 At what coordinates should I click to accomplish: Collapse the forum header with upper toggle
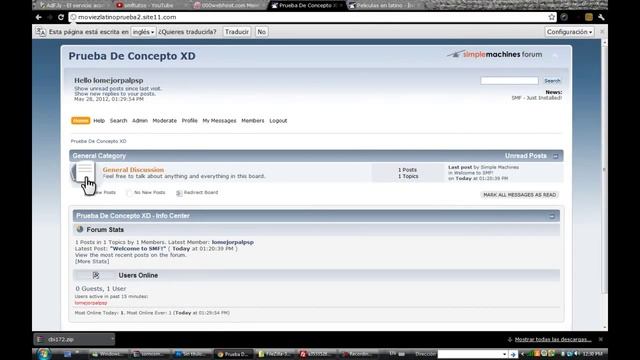pos(555,55)
